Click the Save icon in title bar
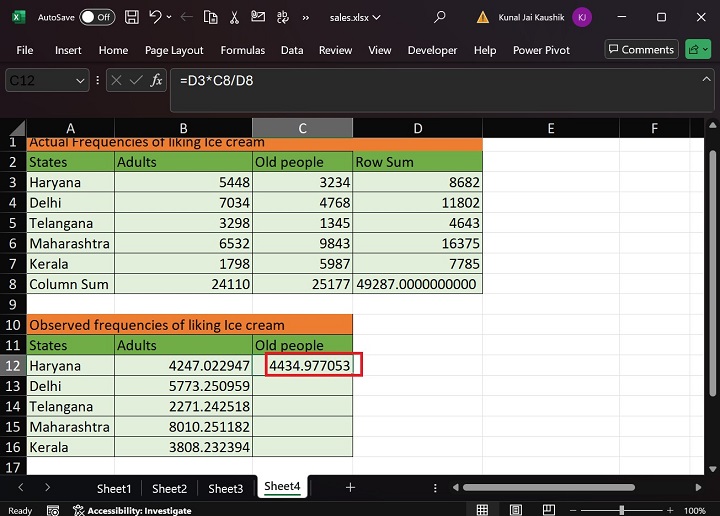The image size is (720, 516). point(133,17)
